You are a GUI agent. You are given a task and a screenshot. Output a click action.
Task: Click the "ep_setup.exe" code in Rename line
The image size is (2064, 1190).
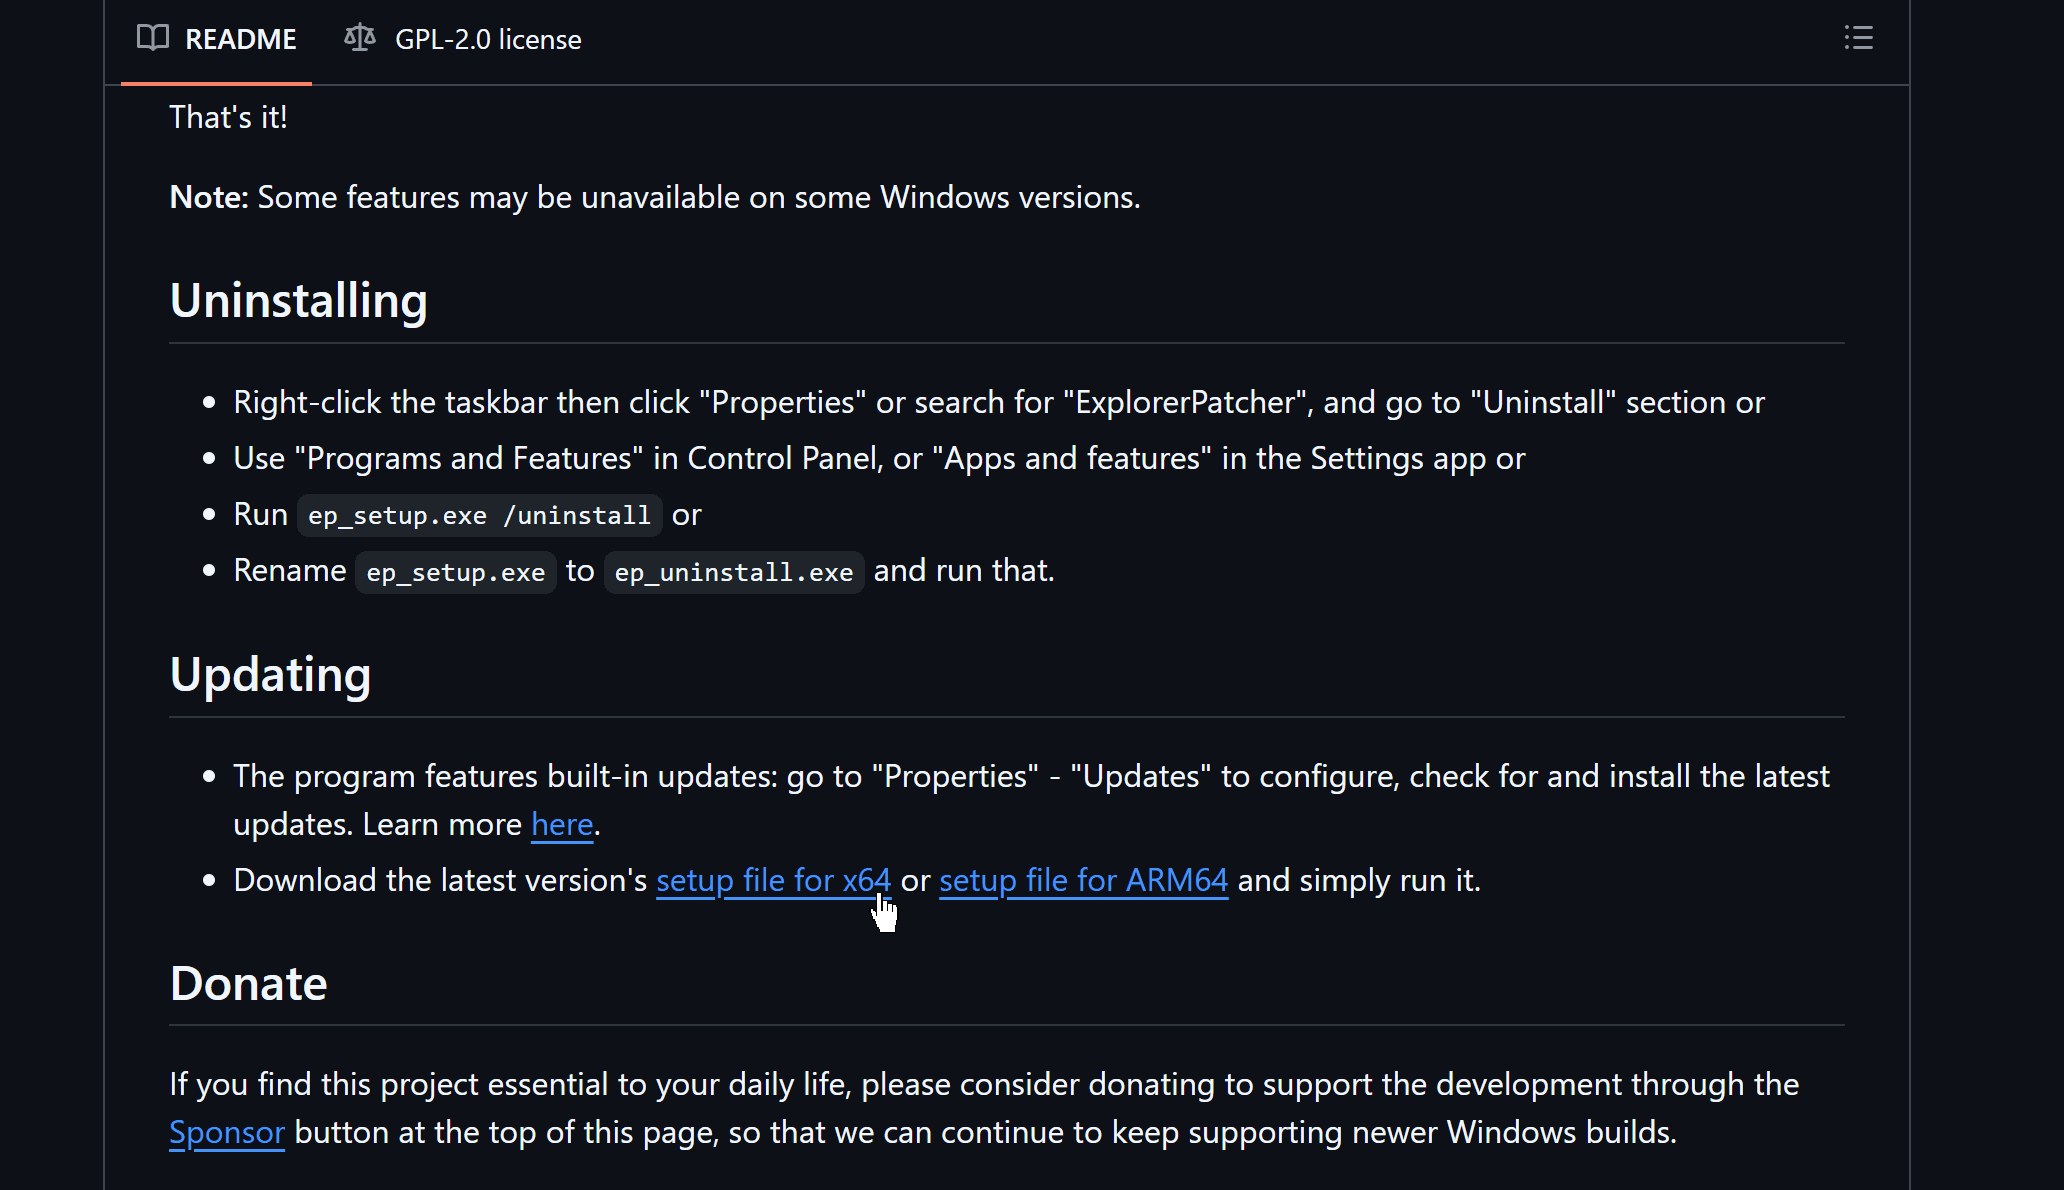pos(456,572)
